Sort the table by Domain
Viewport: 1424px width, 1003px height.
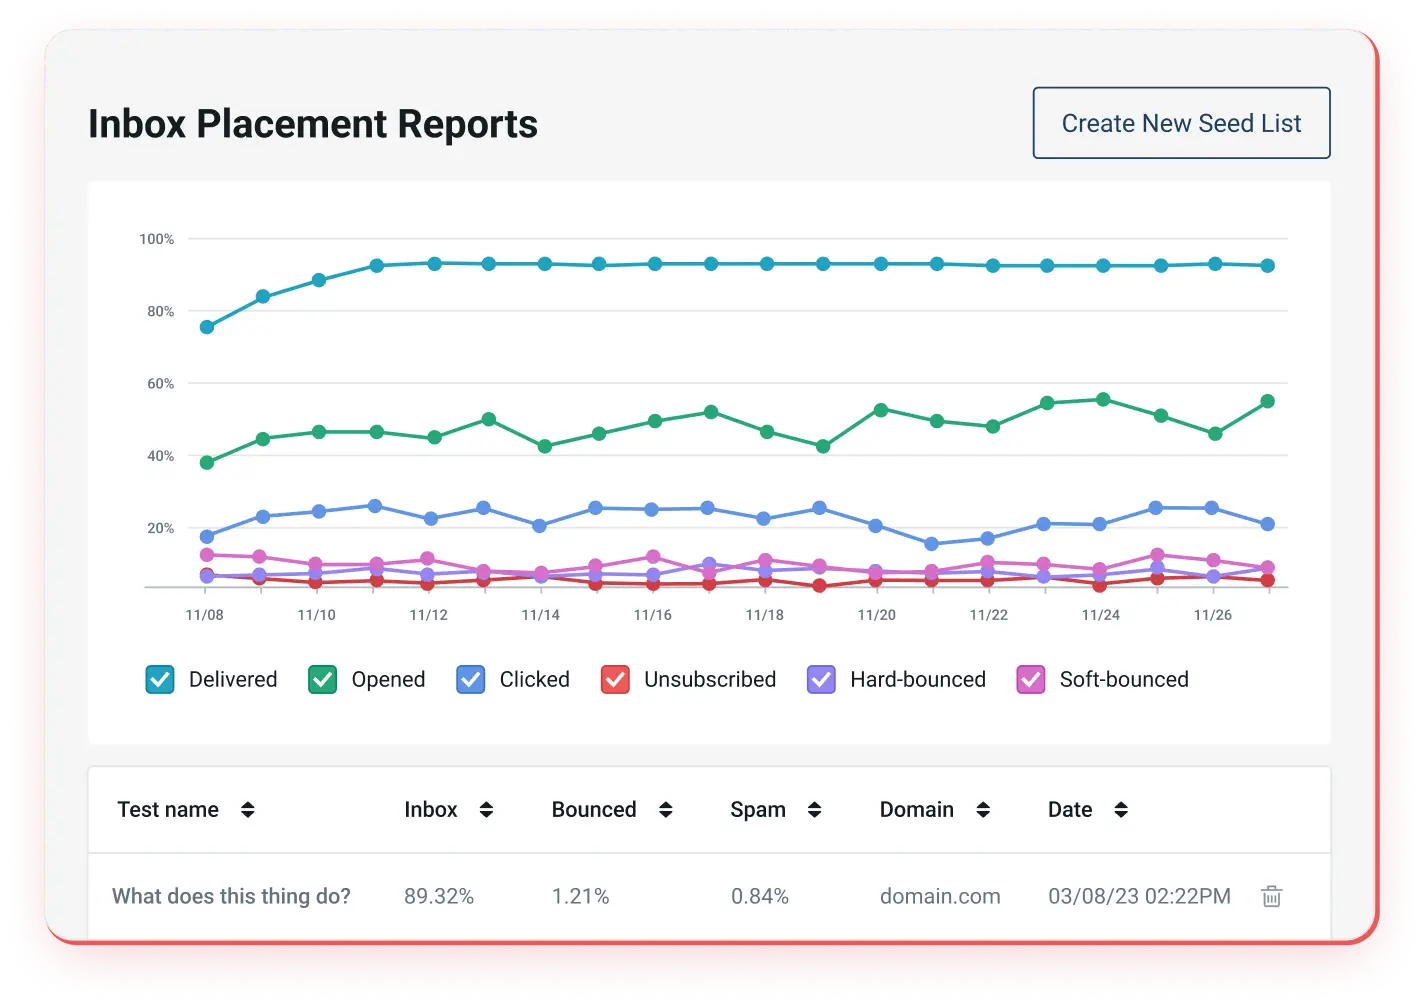tap(984, 810)
